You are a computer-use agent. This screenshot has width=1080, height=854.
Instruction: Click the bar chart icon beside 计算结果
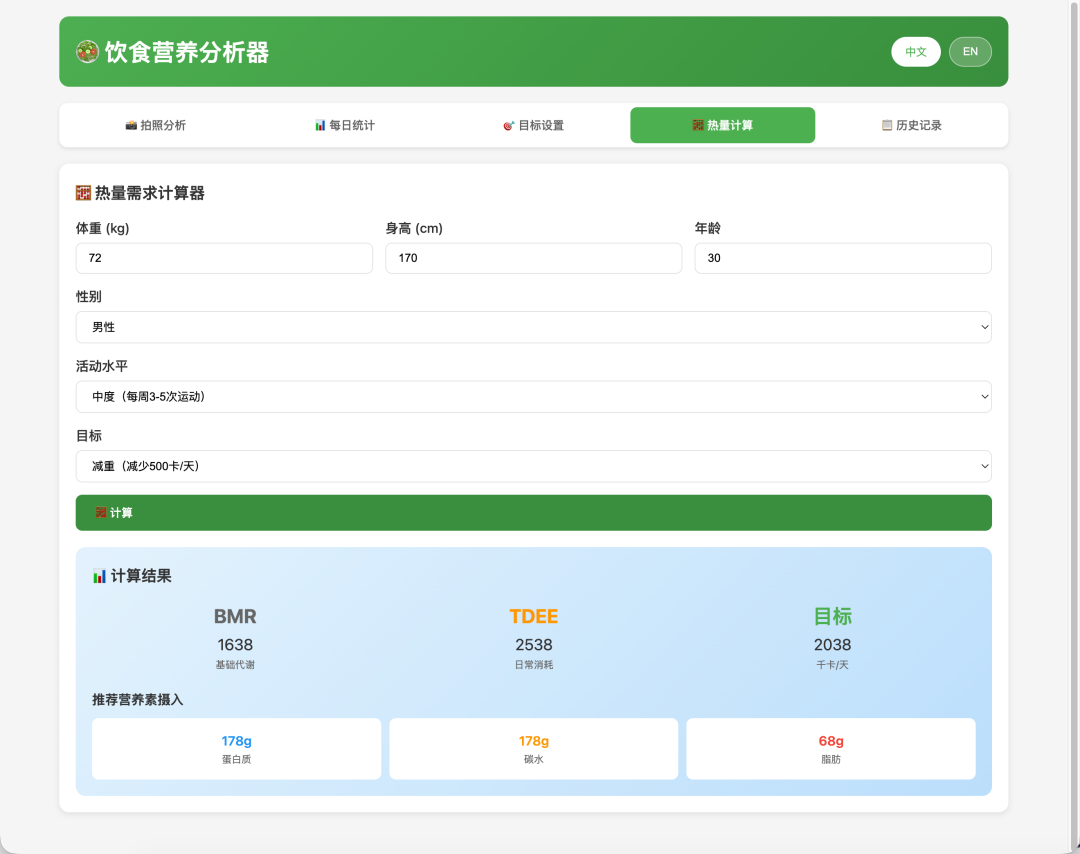(x=97, y=575)
